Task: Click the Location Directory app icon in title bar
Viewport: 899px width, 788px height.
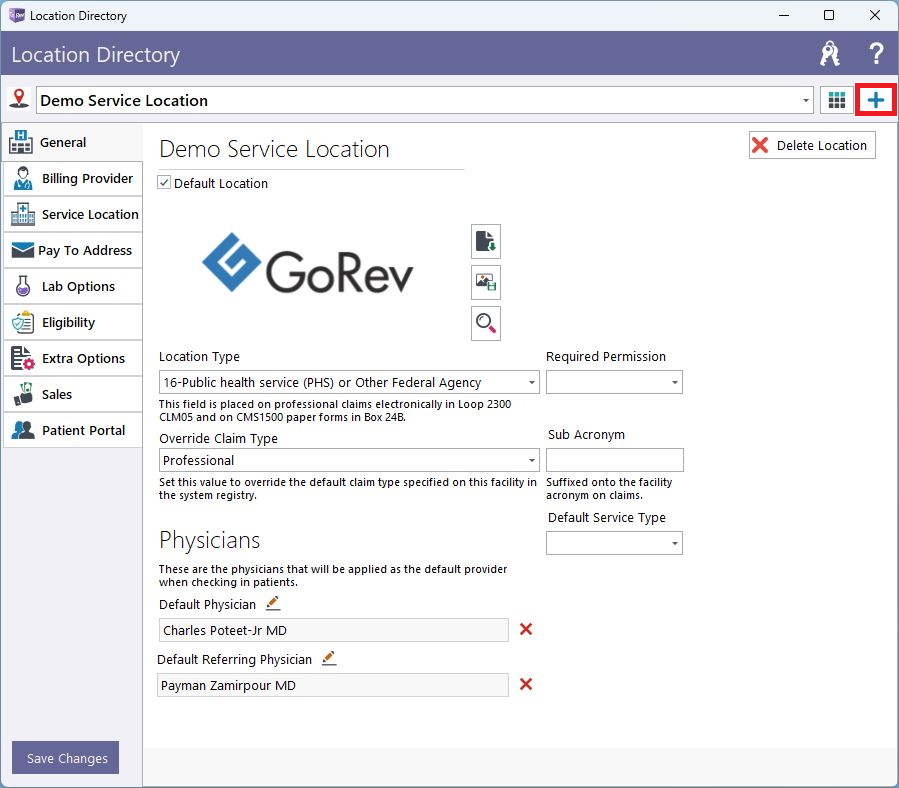Action: (x=17, y=15)
